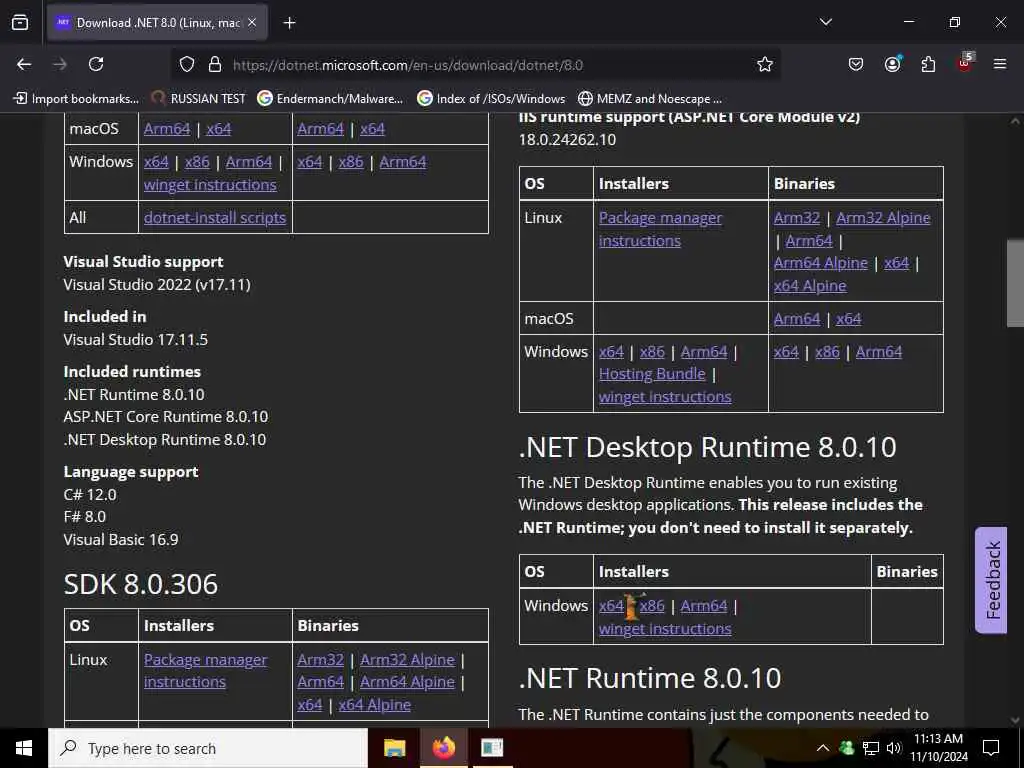Viewport: 1024px width, 768px height.
Task: Close the Download .NET 8.0 tab
Action: click(252, 23)
